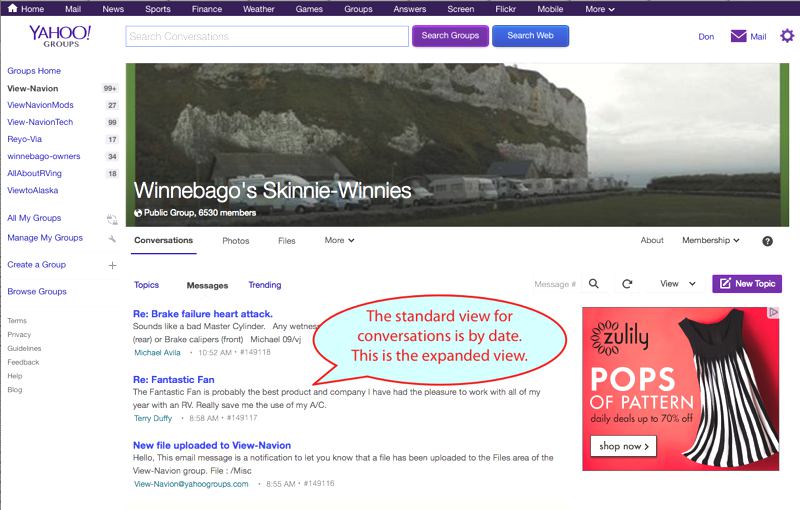Click the message number search magnifier
Viewport: 800px width, 510px height.
593,284
